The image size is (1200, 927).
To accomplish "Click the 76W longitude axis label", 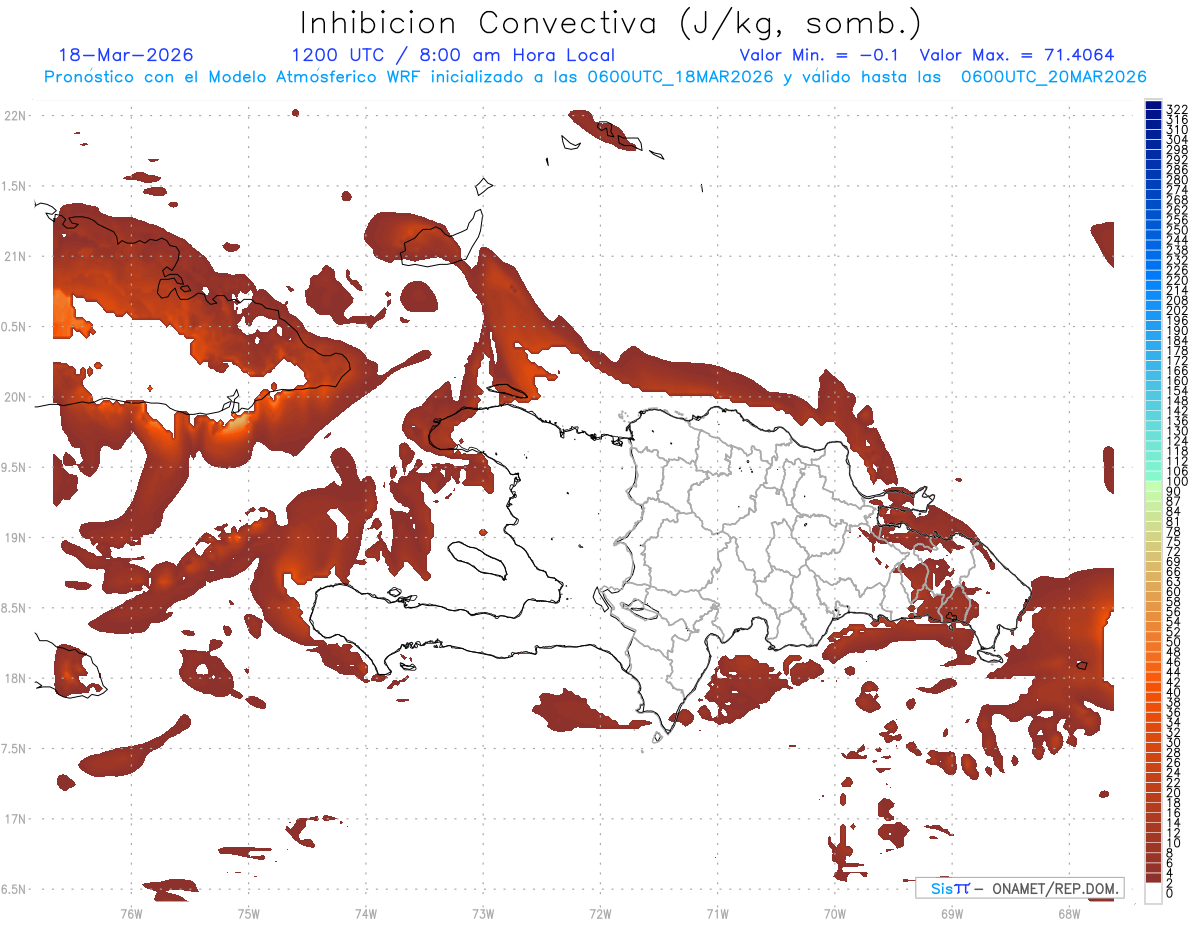I will tap(131, 914).
